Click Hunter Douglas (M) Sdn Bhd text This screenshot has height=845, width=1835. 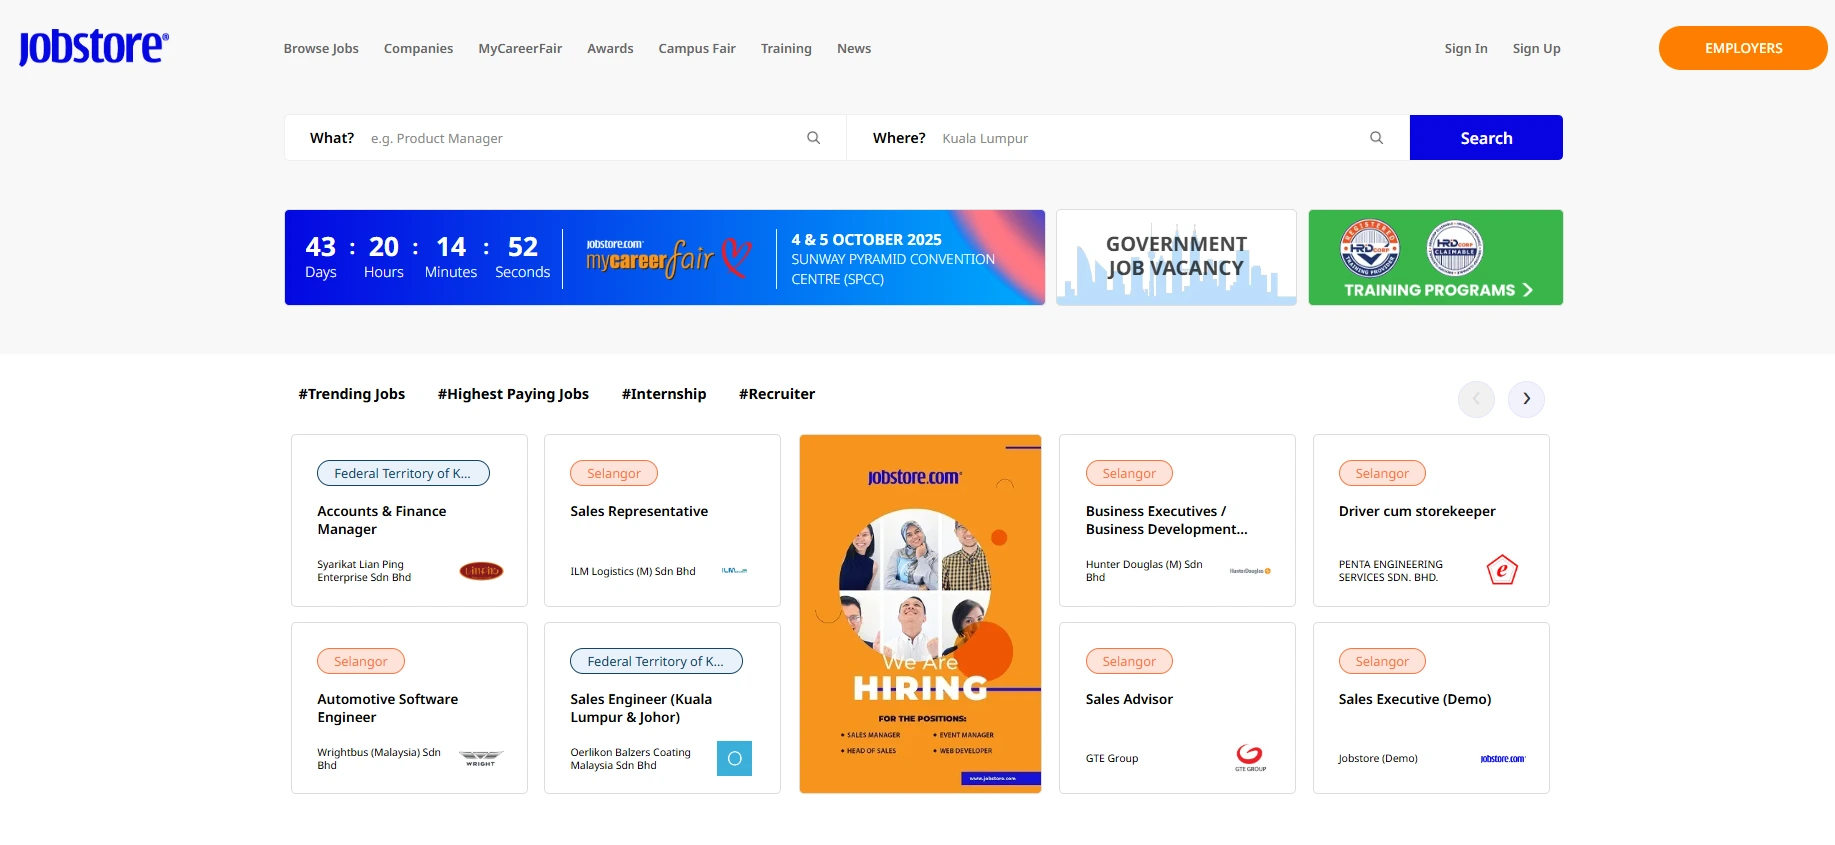1144,571
